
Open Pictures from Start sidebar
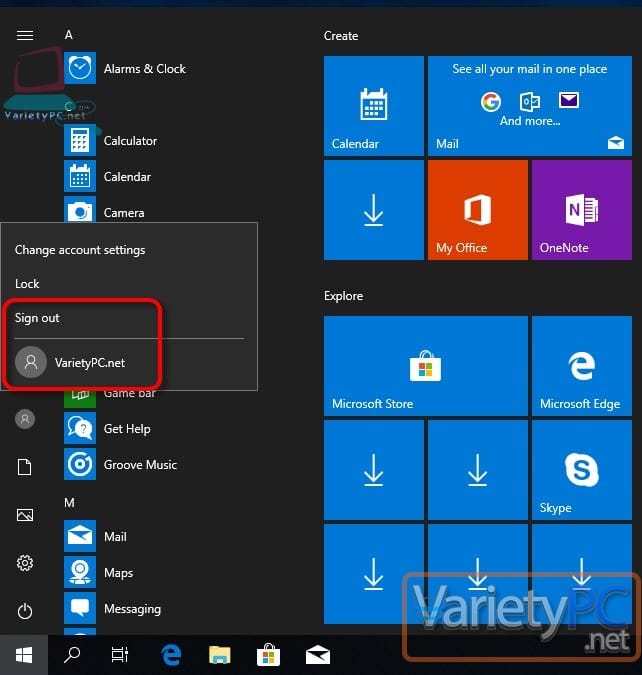point(25,515)
